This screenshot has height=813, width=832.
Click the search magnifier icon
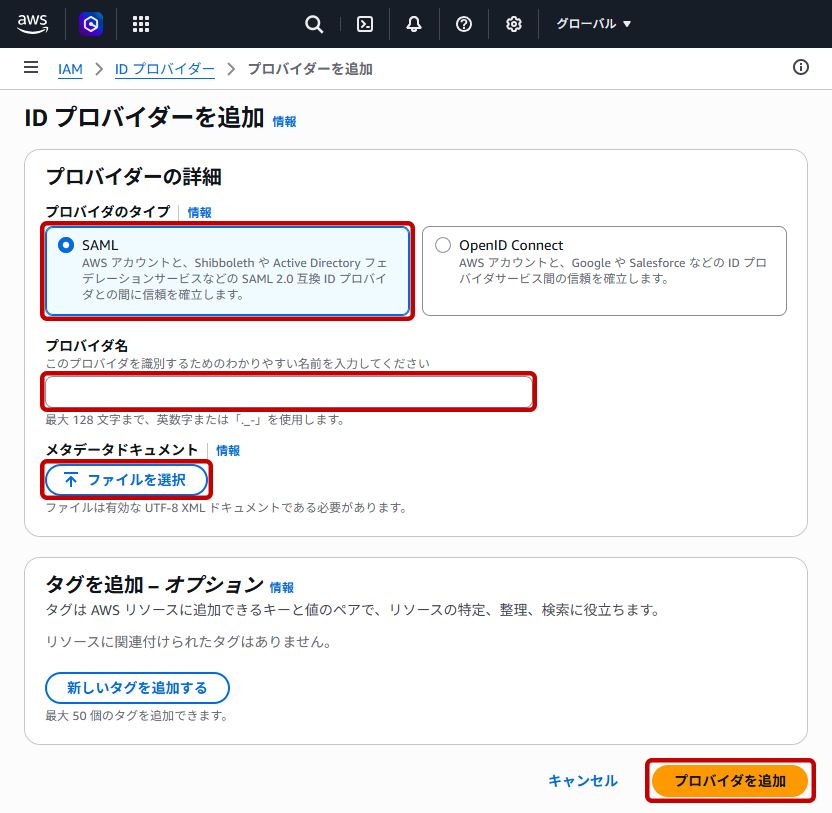[x=314, y=24]
